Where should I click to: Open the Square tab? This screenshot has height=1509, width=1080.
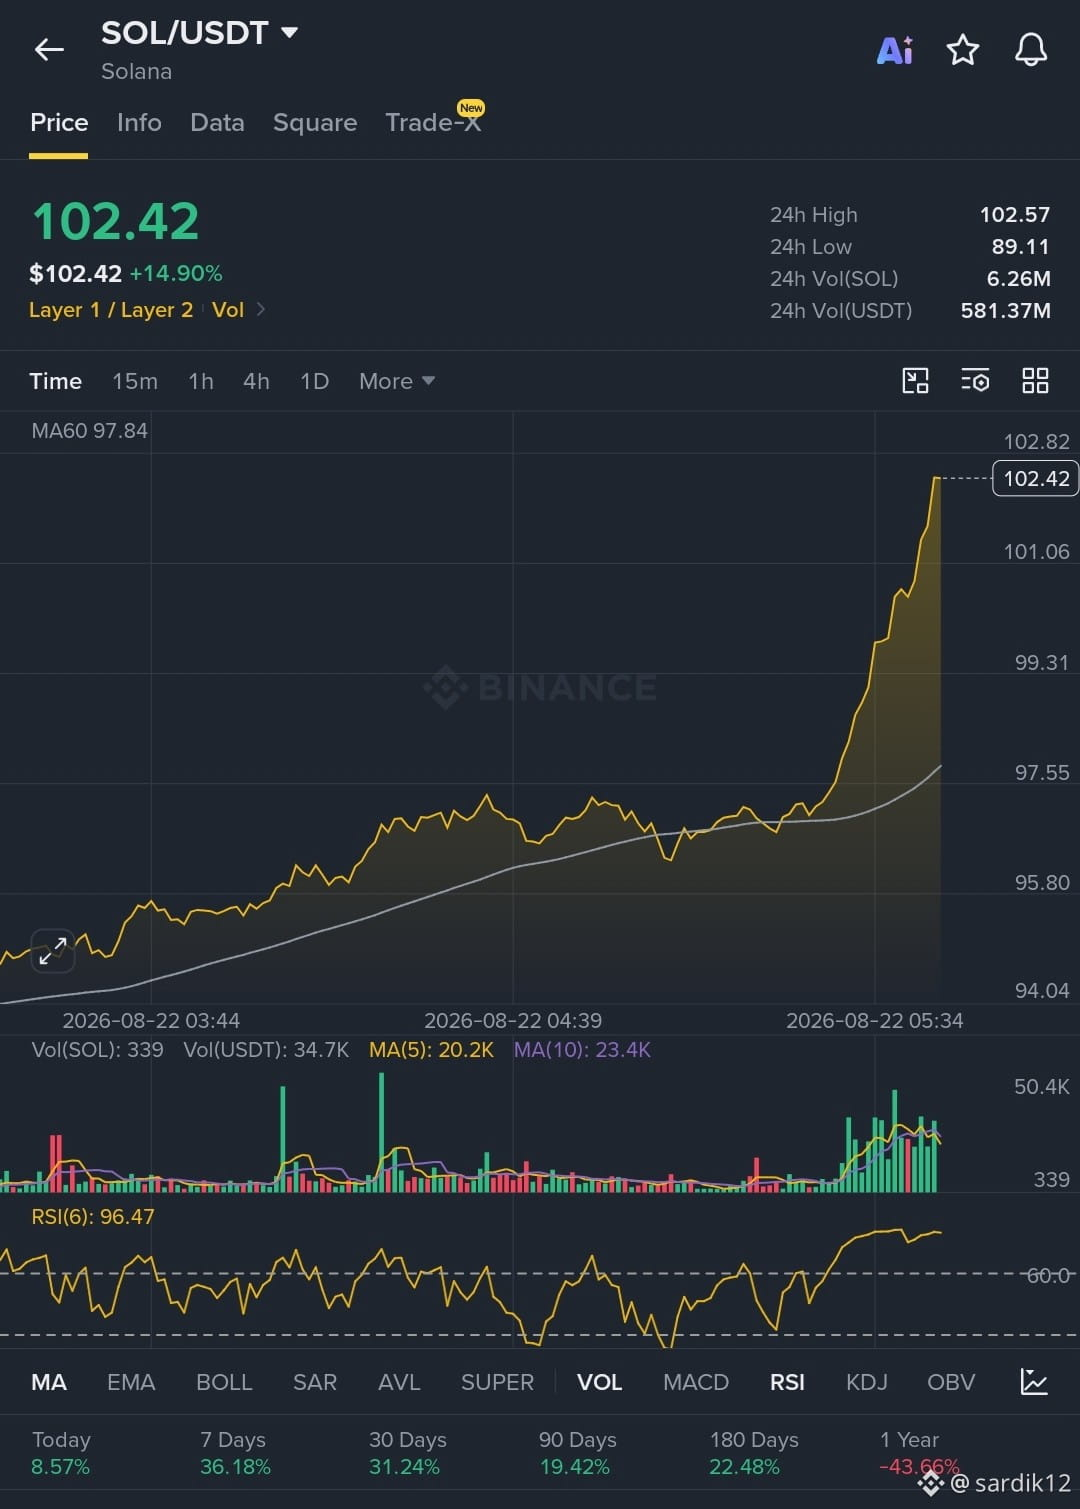pyautogui.click(x=315, y=122)
